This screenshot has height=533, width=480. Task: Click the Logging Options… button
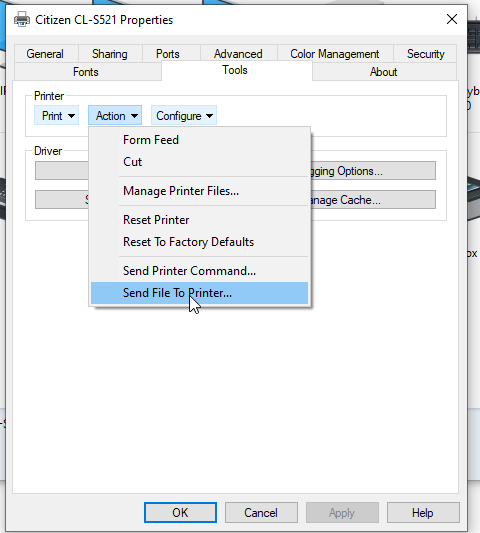click(x=373, y=171)
